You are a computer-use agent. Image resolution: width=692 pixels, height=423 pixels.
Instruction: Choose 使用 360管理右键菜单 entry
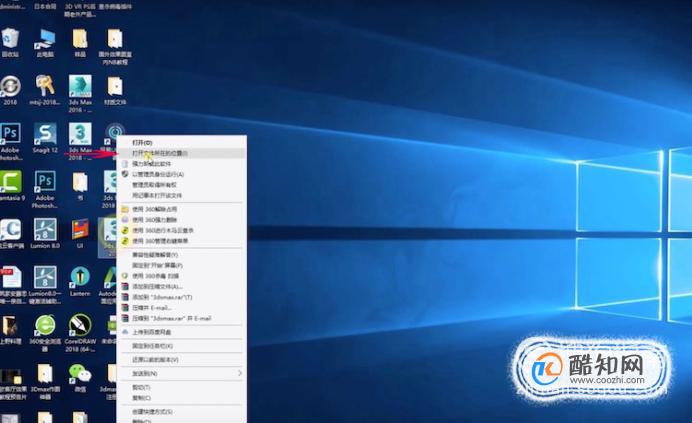[x=181, y=241]
